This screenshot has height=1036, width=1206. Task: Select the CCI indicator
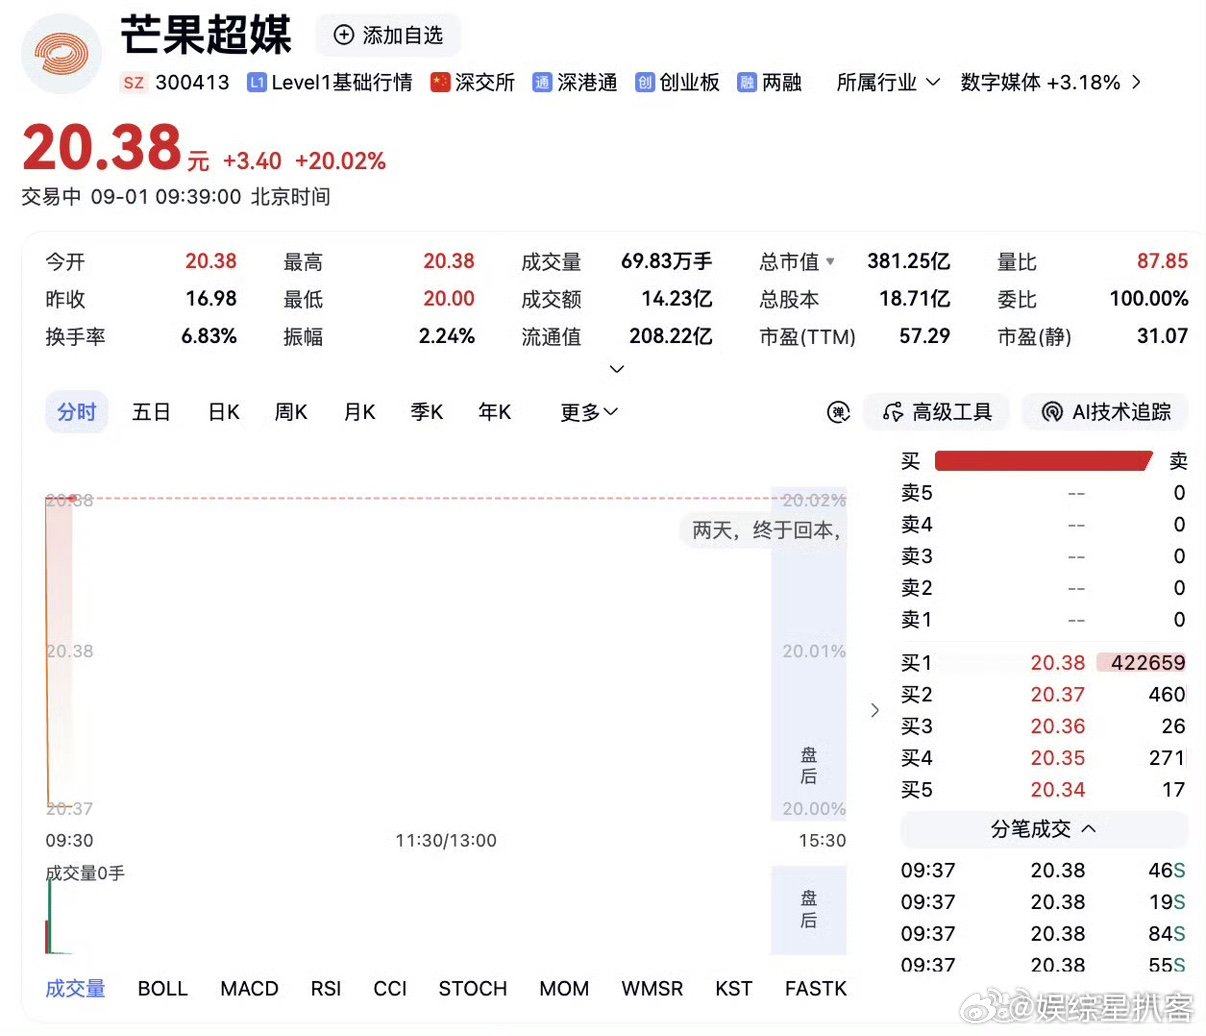click(390, 989)
